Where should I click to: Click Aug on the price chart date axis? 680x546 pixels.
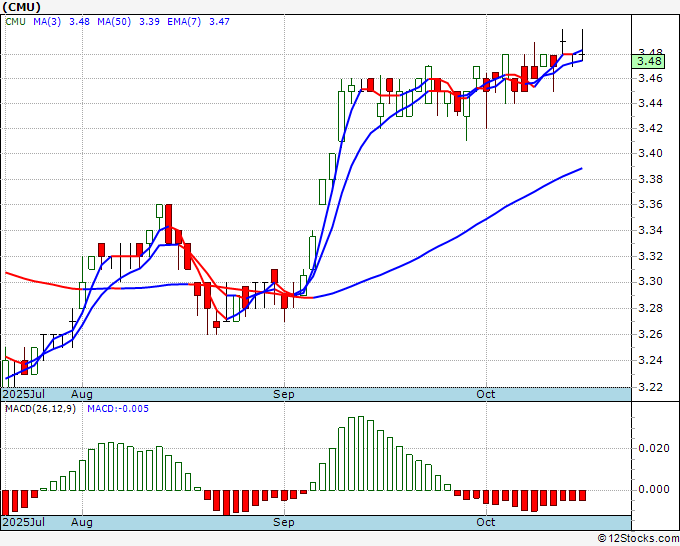82,394
